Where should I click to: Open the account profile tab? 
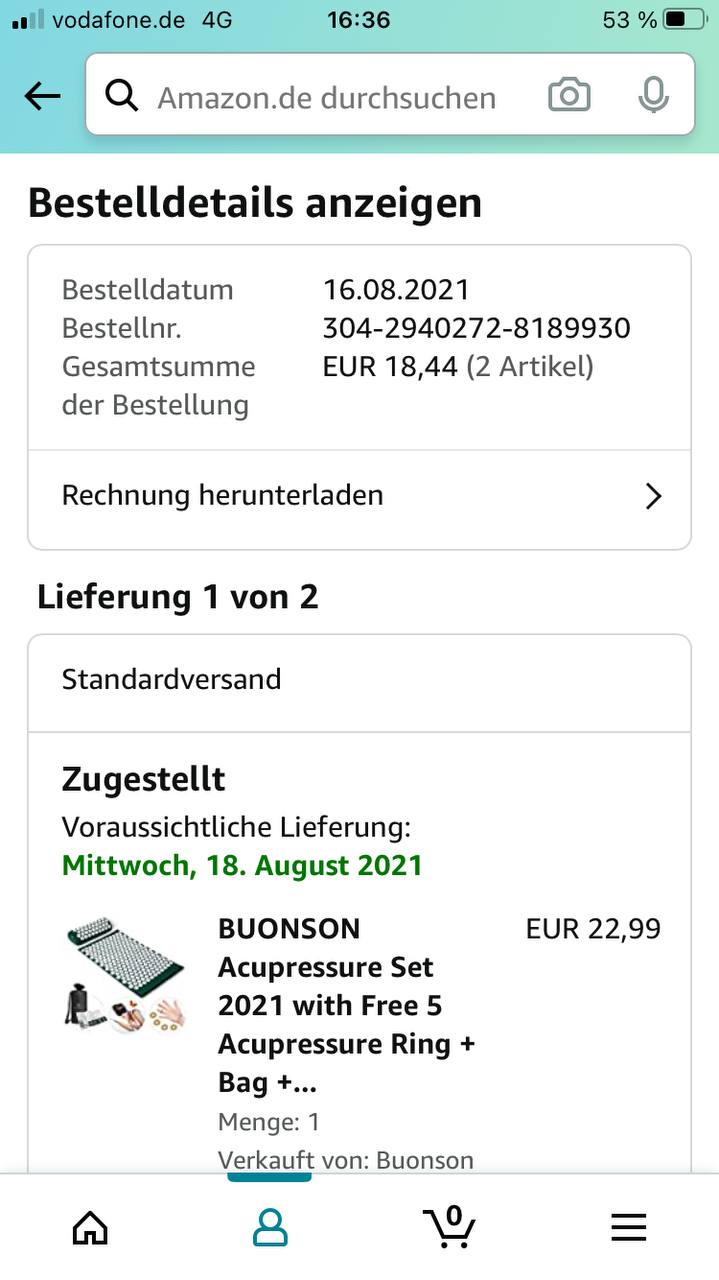click(270, 1226)
